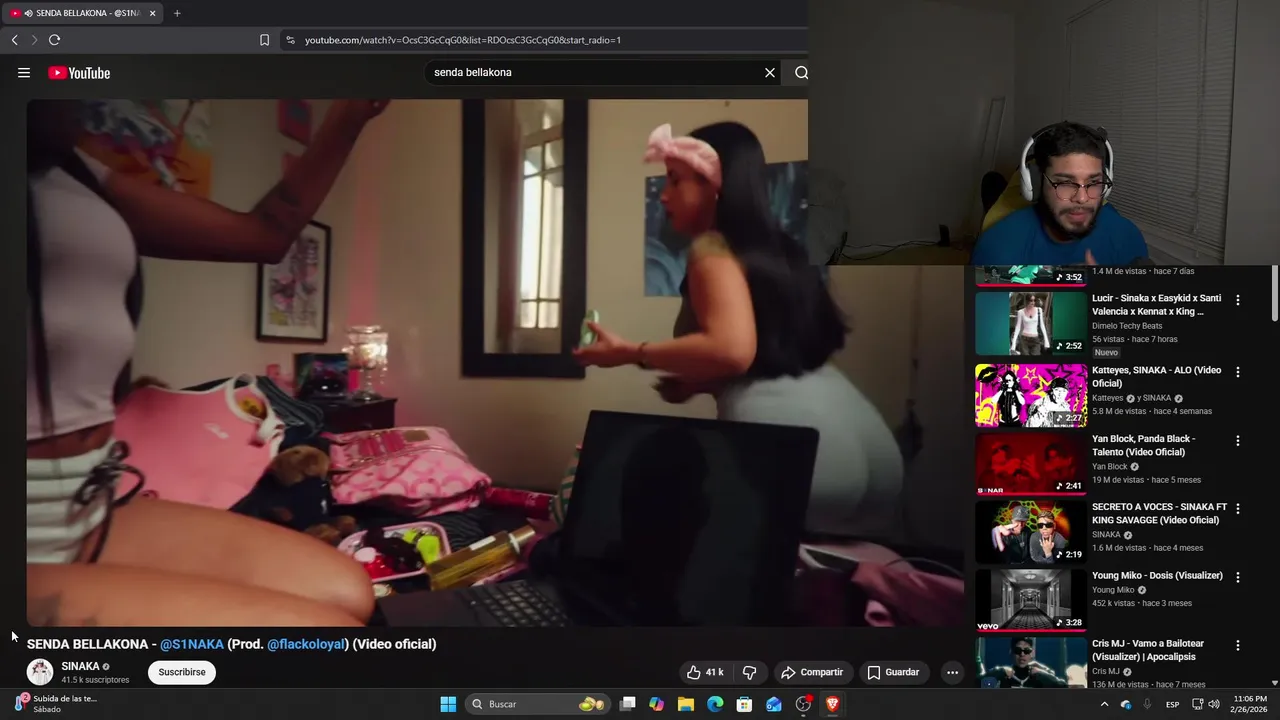Go to the YouTube home logo
Viewport: 1280px width, 720px height.
(x=79, y=73)
